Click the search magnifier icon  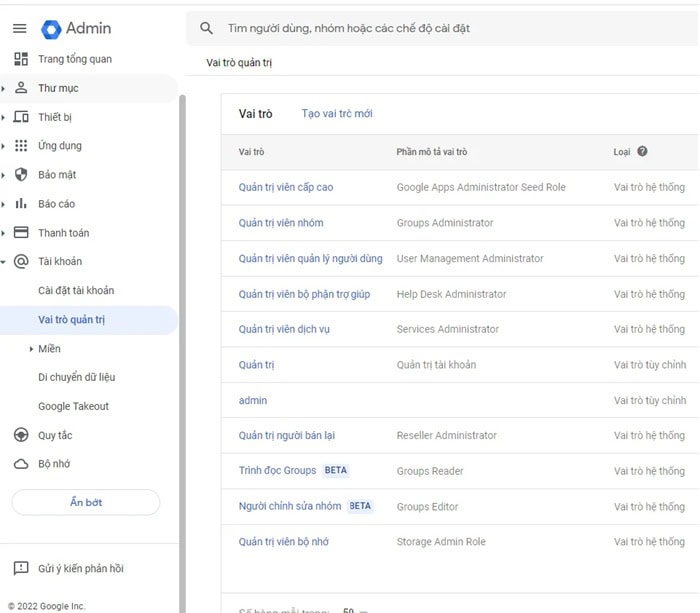(x=206, y=28)
